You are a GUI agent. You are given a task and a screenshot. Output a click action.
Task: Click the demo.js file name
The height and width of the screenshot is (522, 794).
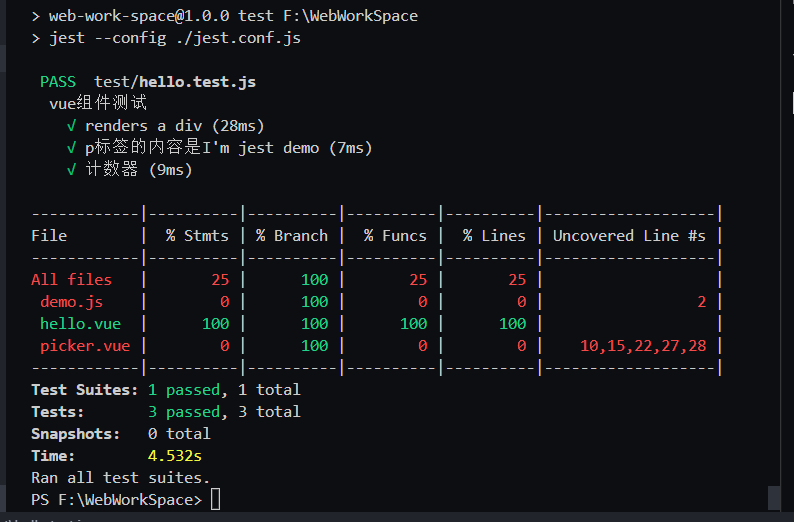pos(71,302)
